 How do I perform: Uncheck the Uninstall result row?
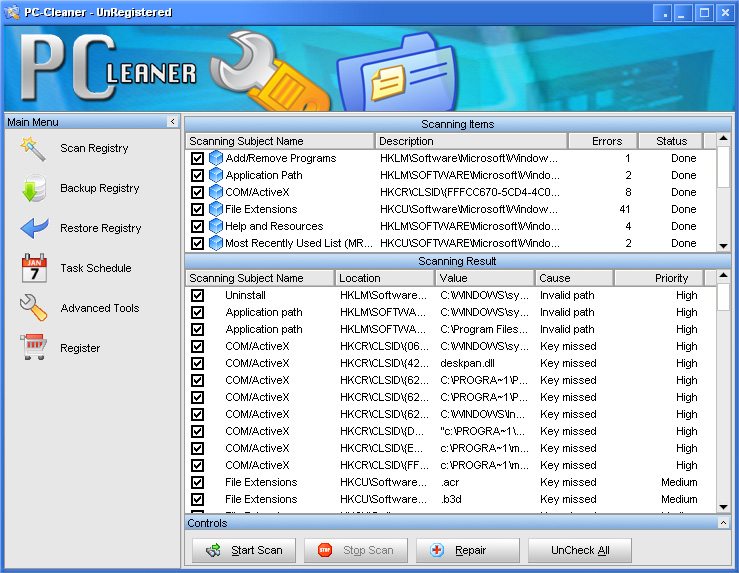pyautogui.click(x=197, y=295)
